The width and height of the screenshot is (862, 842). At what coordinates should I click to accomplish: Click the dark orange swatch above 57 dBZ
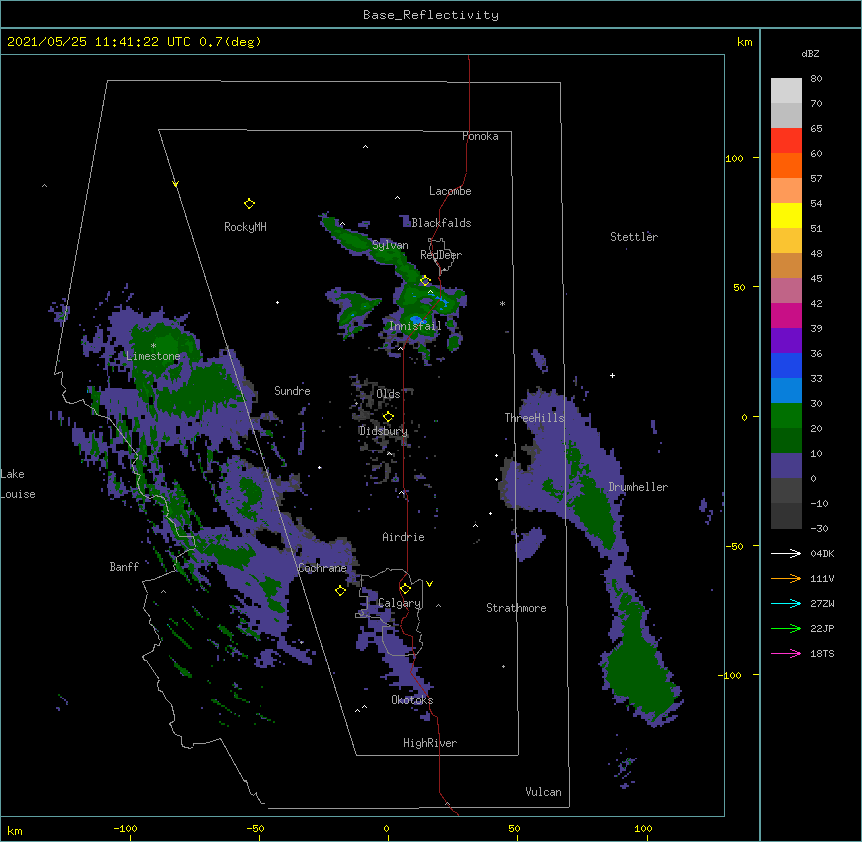pyautogui.click(x=786, y=165)
